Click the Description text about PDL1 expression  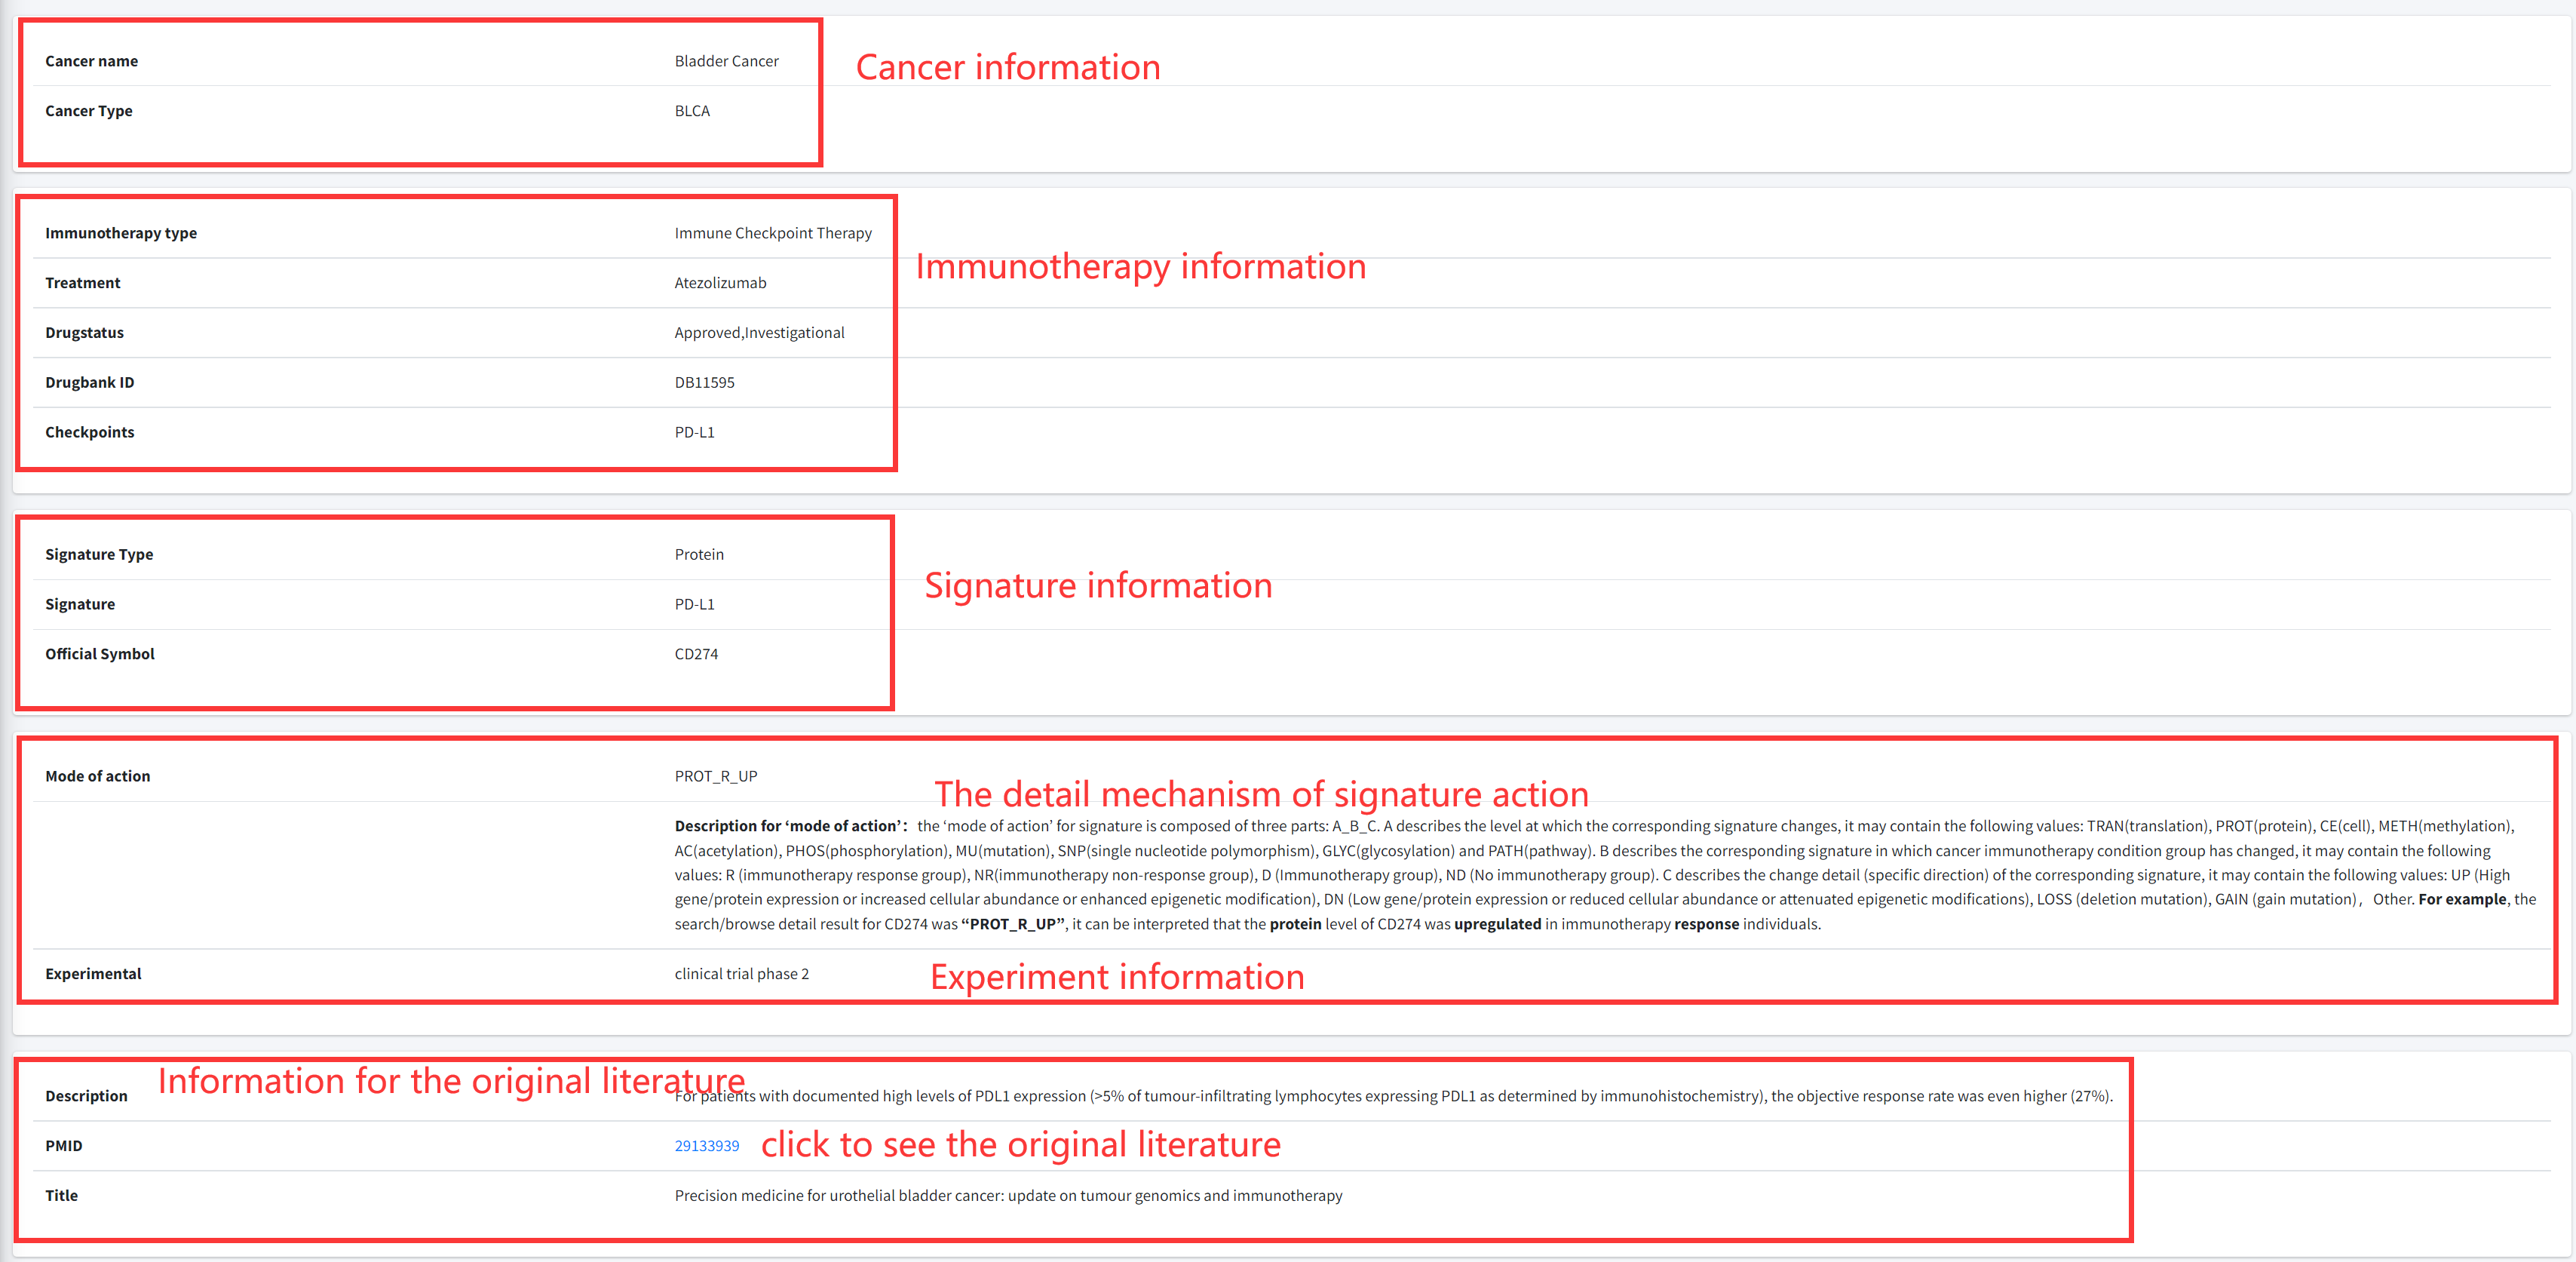1400,1096
